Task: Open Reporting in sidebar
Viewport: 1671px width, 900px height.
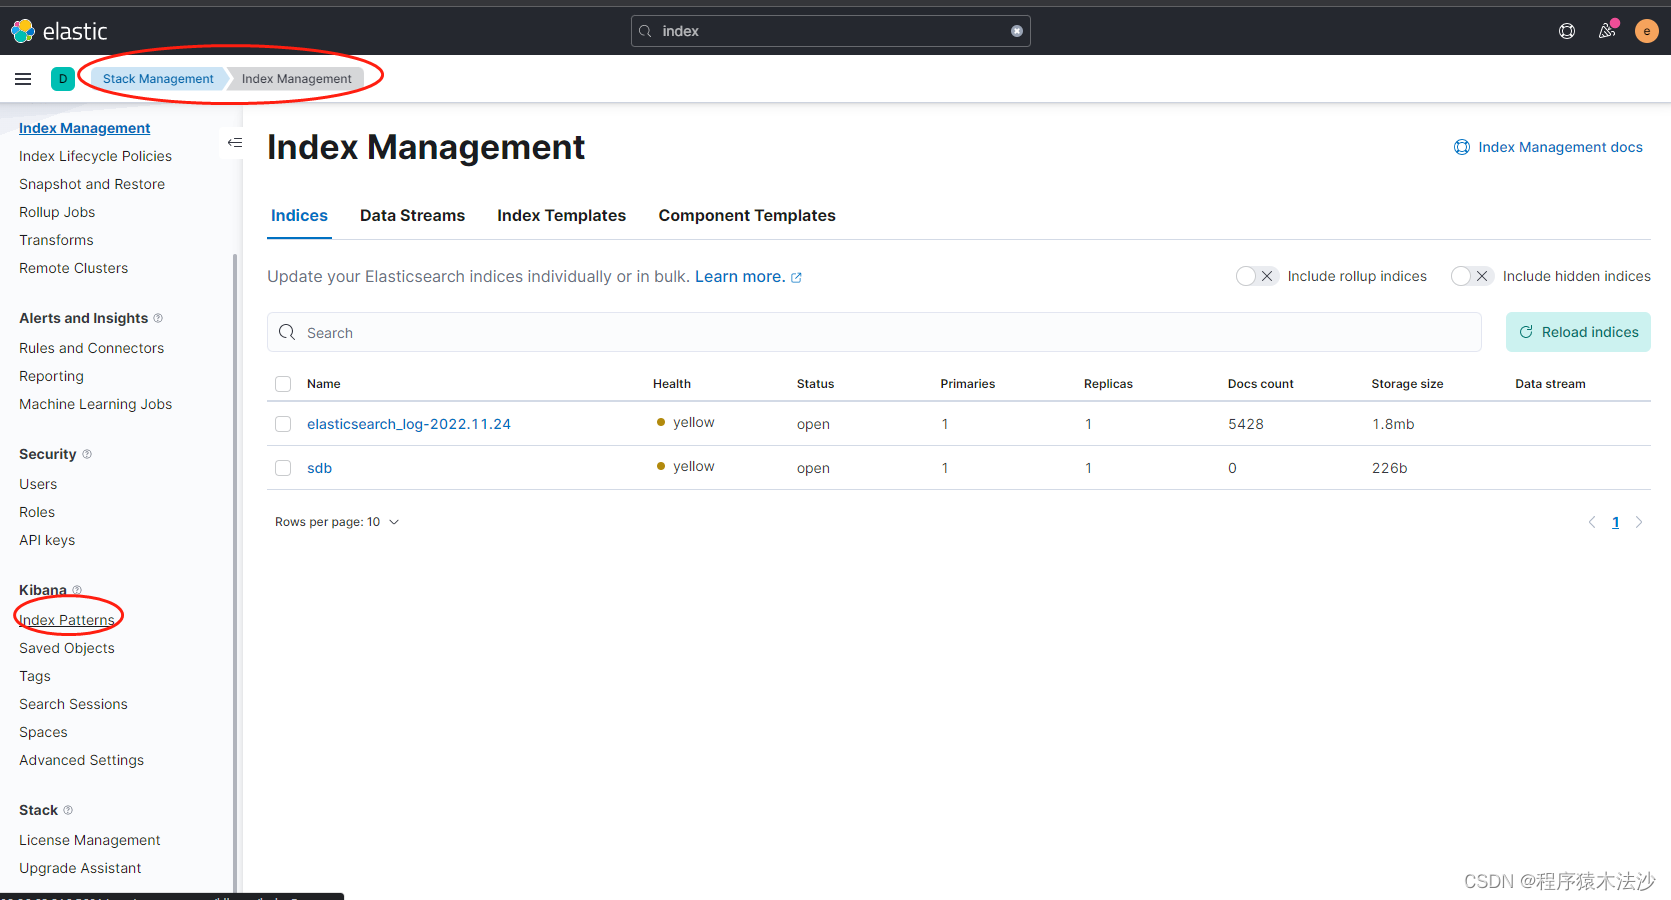Action: (x=51, y=376)
